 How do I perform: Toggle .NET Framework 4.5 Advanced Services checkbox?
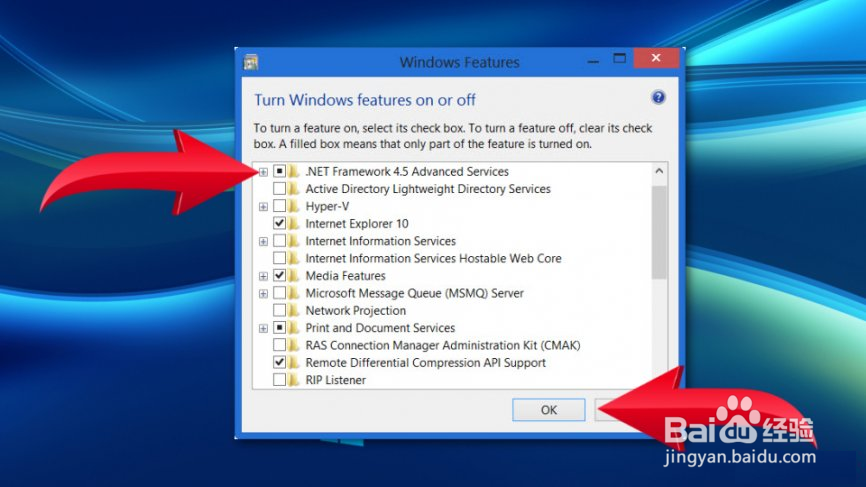(x=279, y=171)
